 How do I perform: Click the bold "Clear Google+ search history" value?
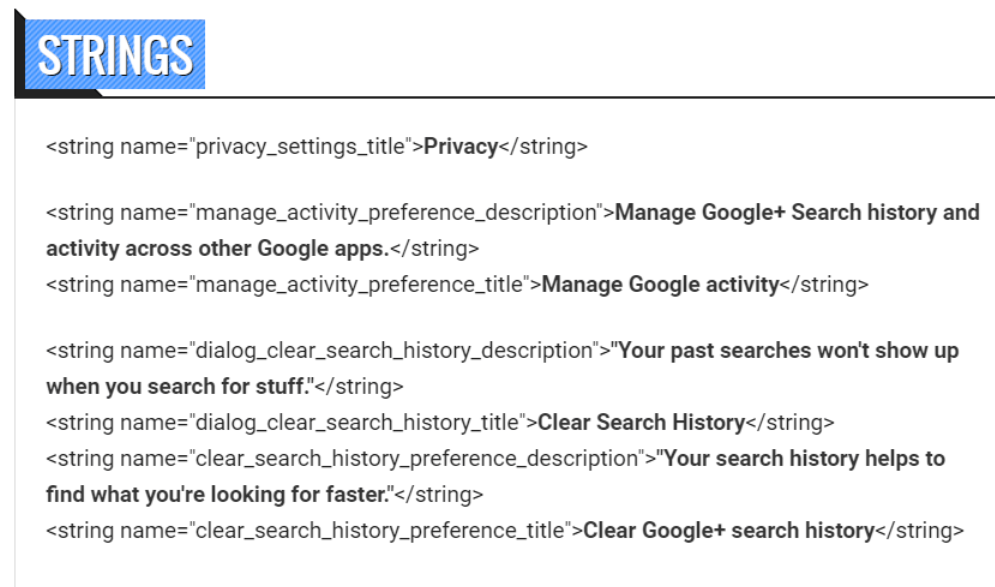pos(728,530)
